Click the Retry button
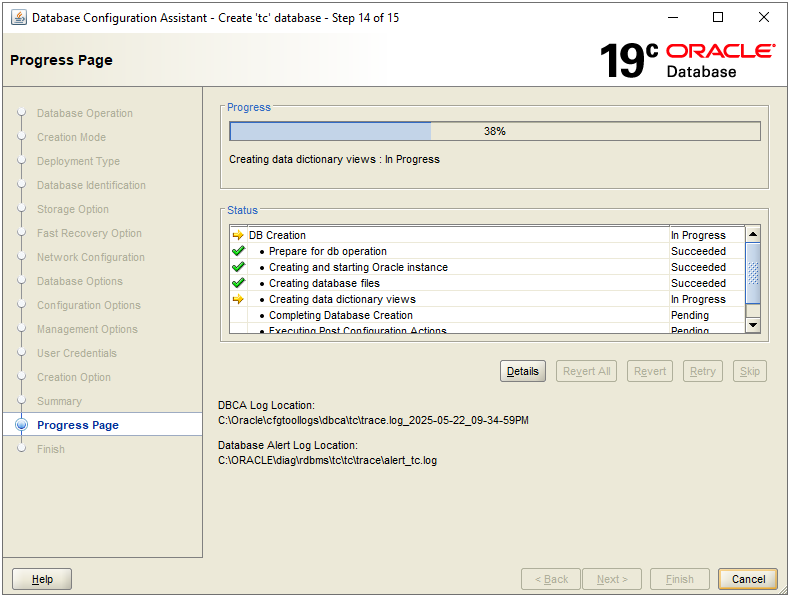 703,371
